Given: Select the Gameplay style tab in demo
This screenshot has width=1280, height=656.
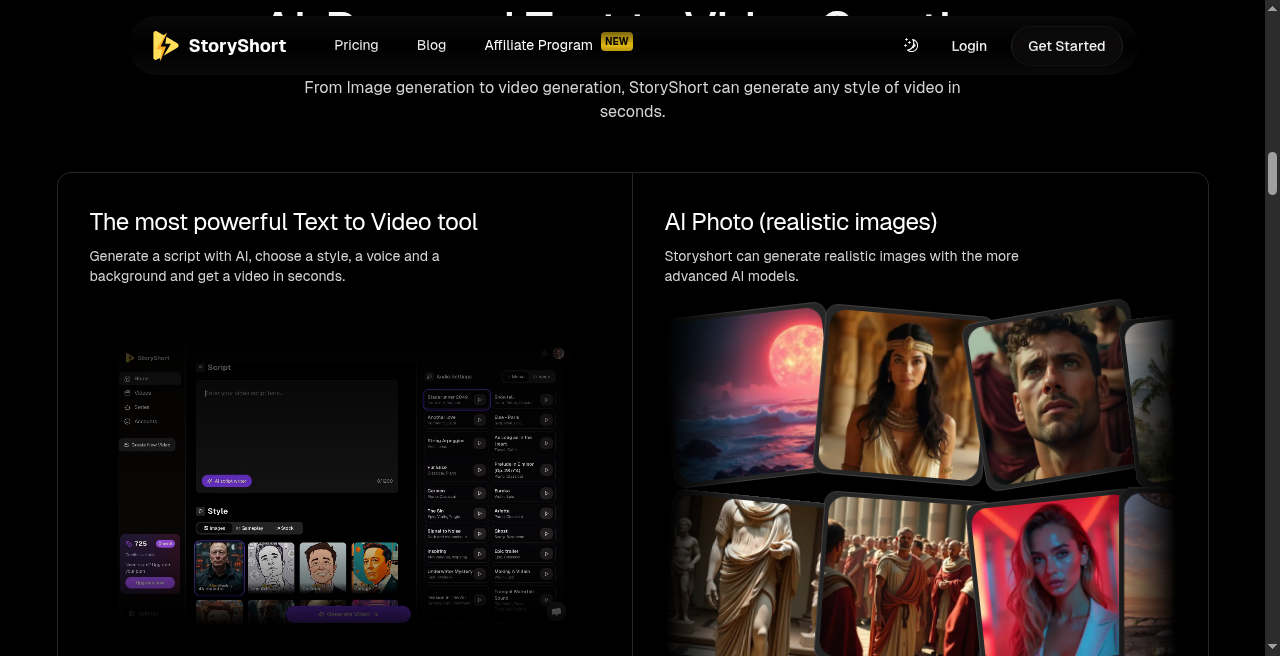Looking at the screenshot, I should [249, 527].
